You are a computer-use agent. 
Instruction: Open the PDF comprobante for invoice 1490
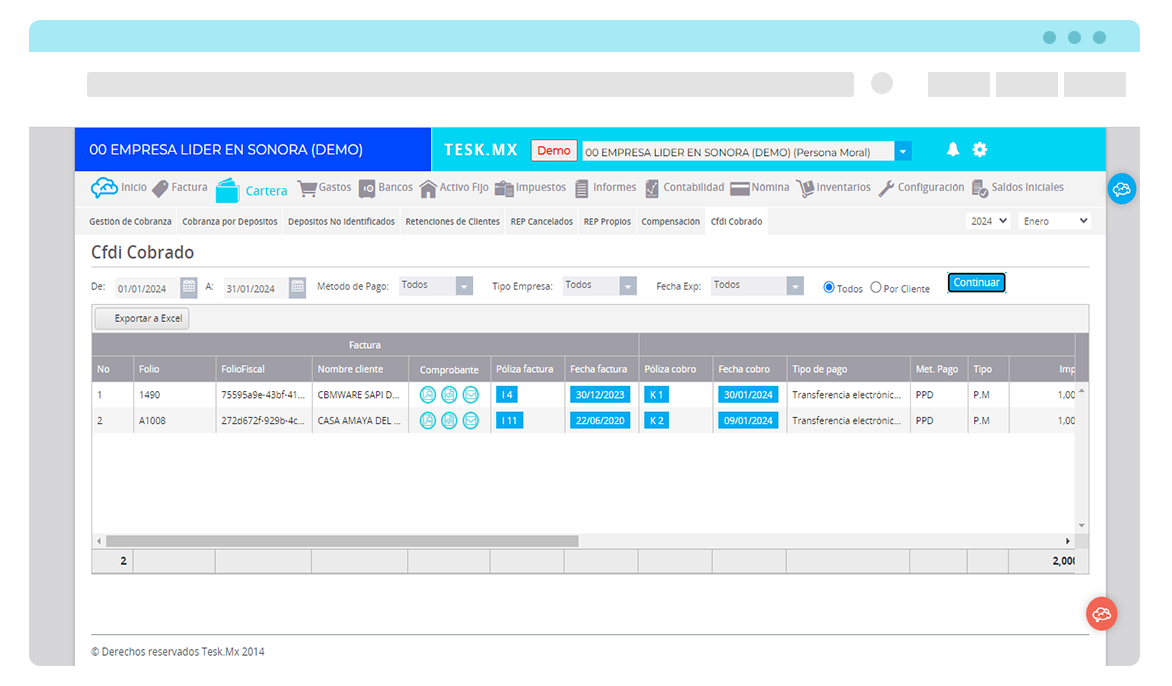pos(428,394)
